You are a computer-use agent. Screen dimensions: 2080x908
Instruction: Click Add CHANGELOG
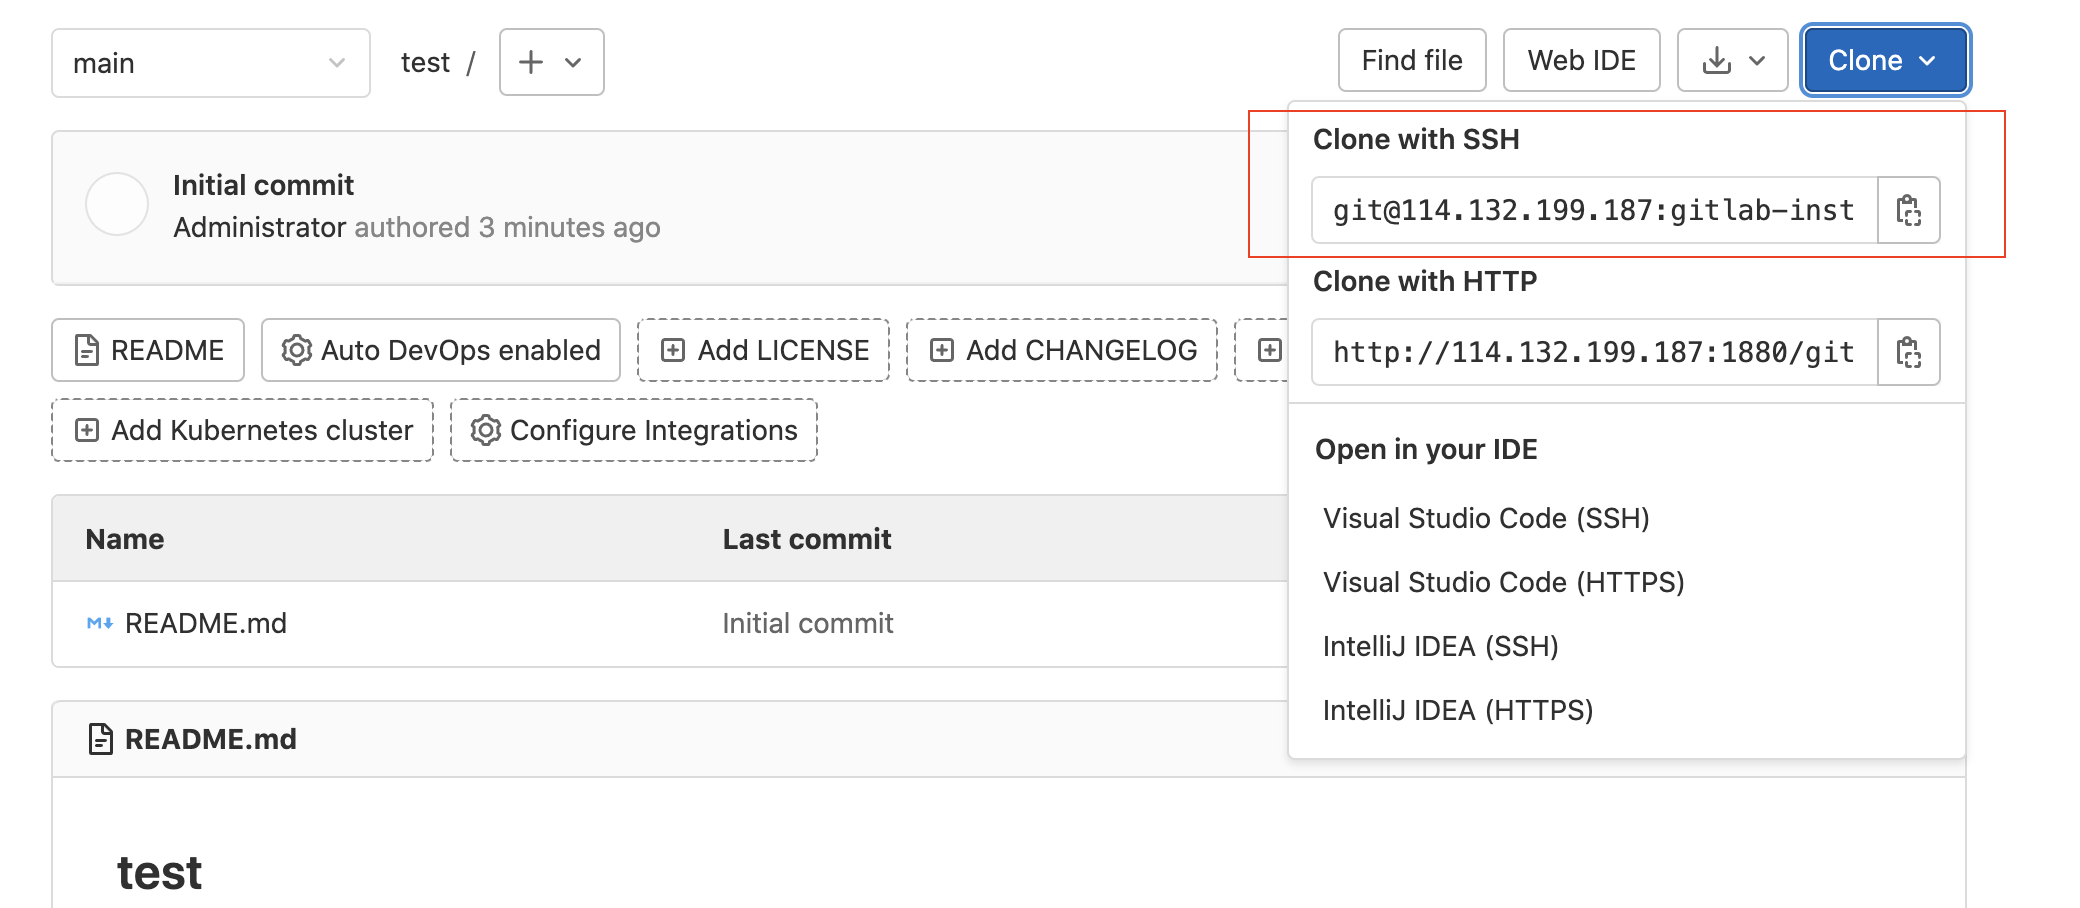[x=1062, y=350]
